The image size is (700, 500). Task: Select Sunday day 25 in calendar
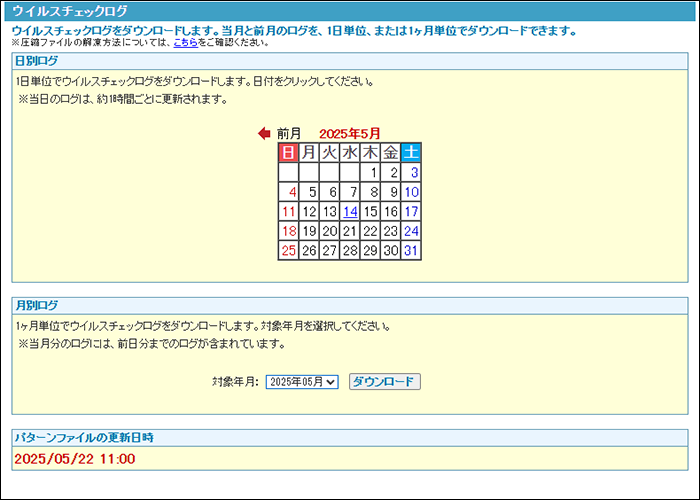pos(288,250)
